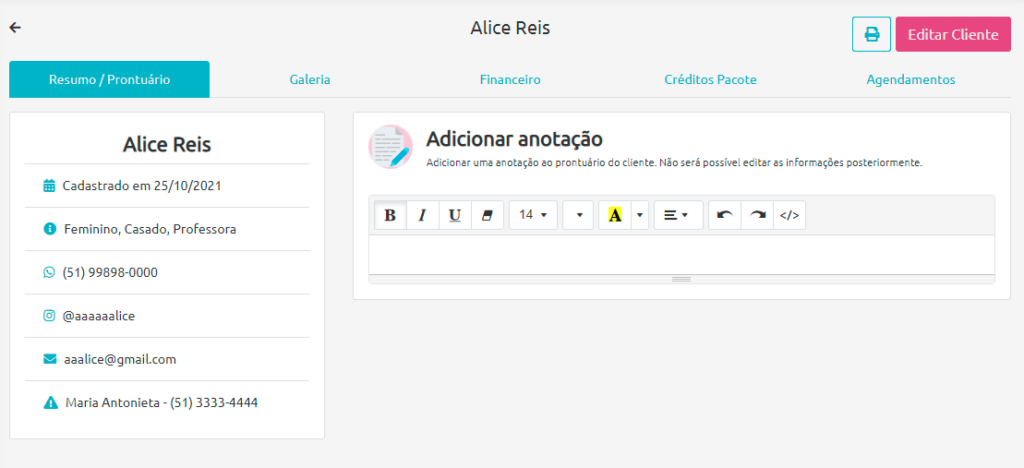Click the info icon beside Feminino

49,229
